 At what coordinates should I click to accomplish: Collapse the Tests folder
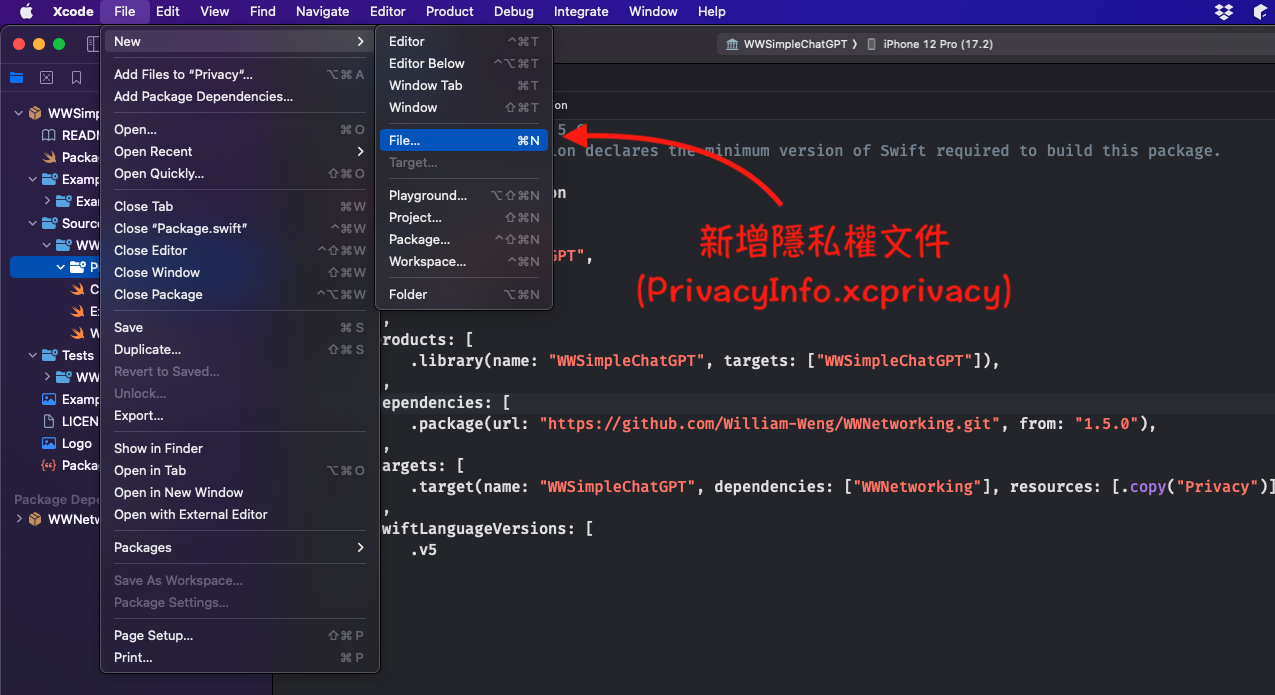(x=33, y=355)
